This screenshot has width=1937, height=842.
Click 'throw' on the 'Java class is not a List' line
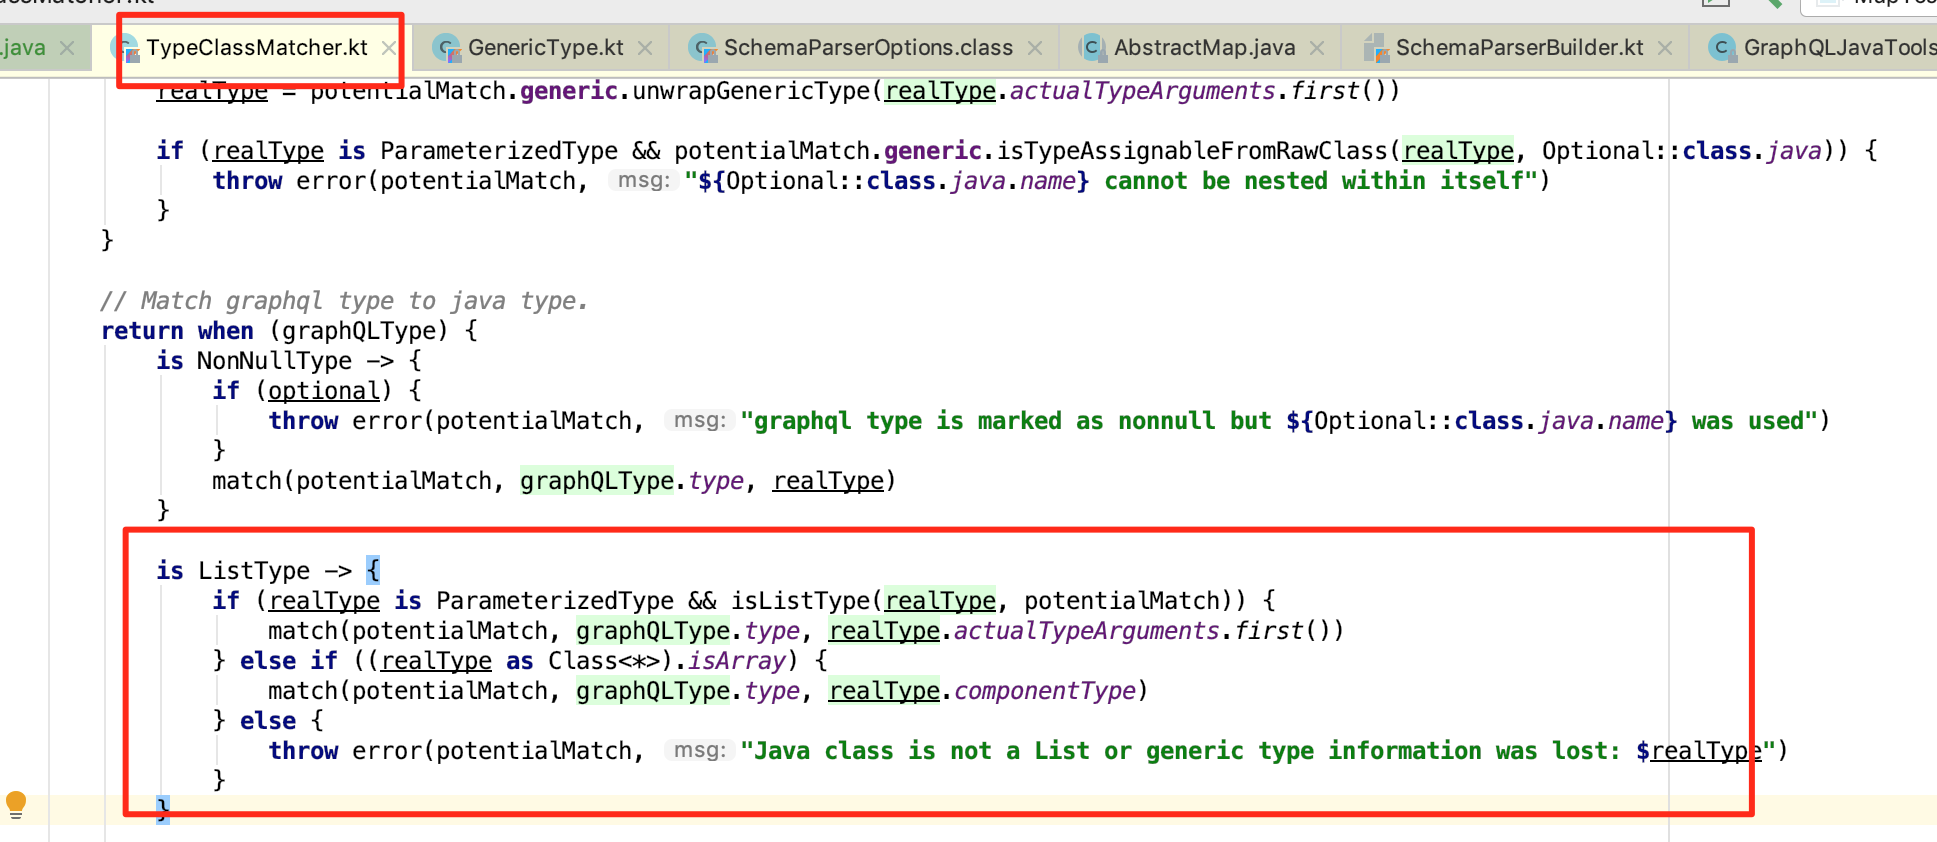tap(303, 751)
